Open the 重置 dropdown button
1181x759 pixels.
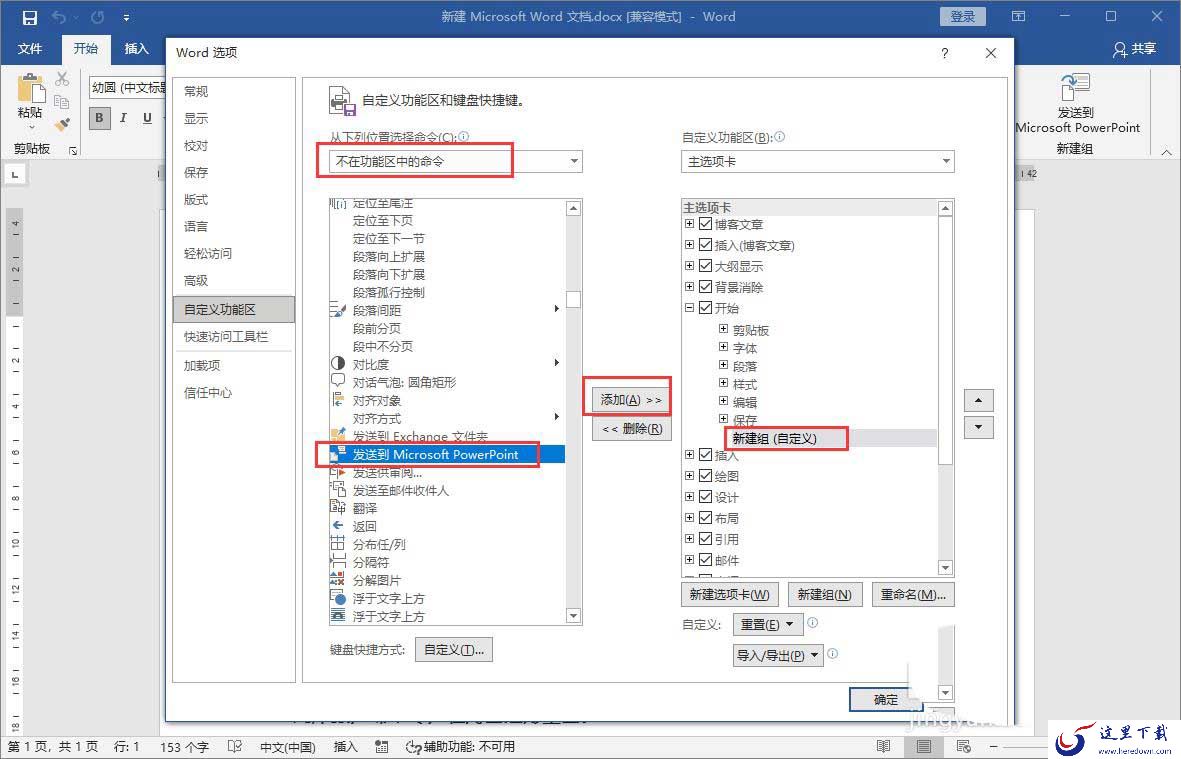coord(768,624)
